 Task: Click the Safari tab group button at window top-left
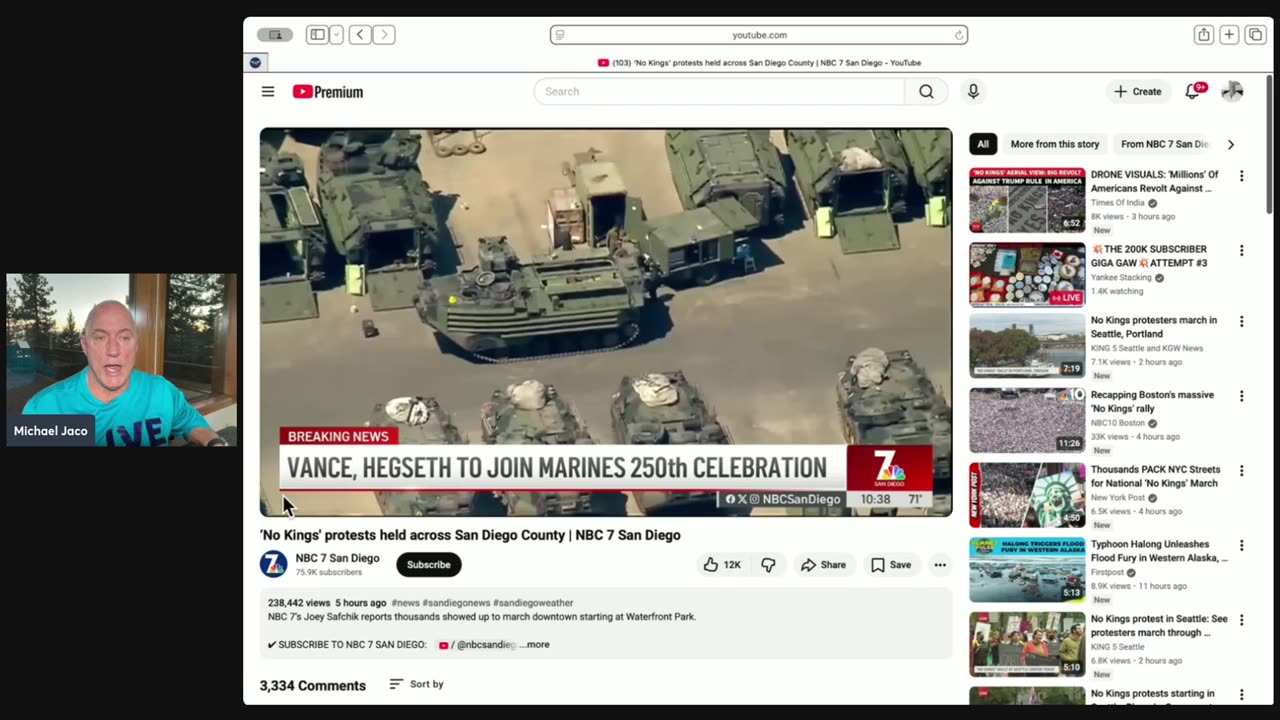275,35
